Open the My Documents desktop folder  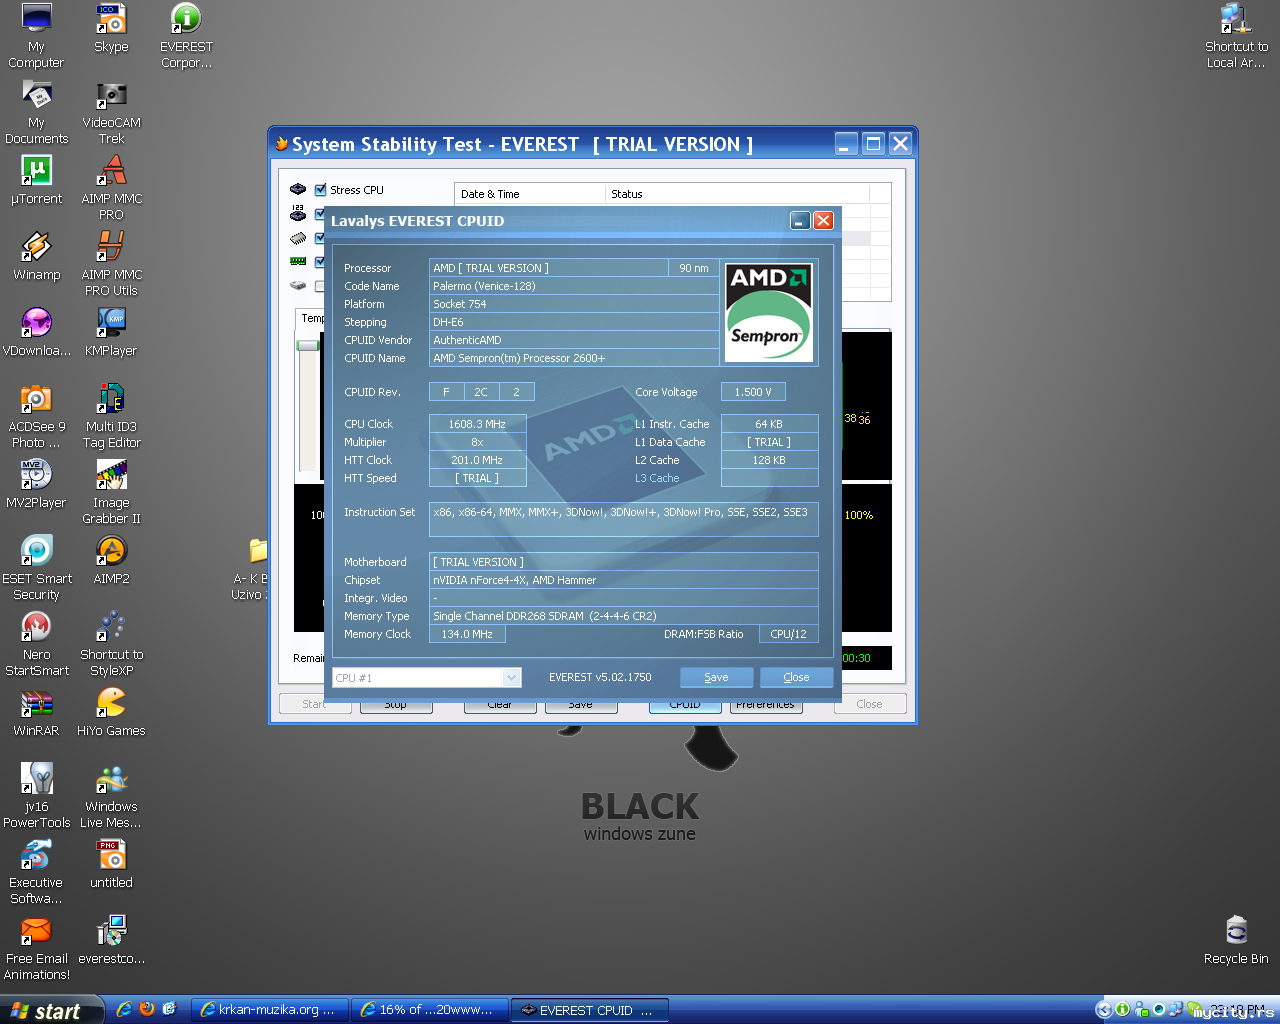[36, 112]
